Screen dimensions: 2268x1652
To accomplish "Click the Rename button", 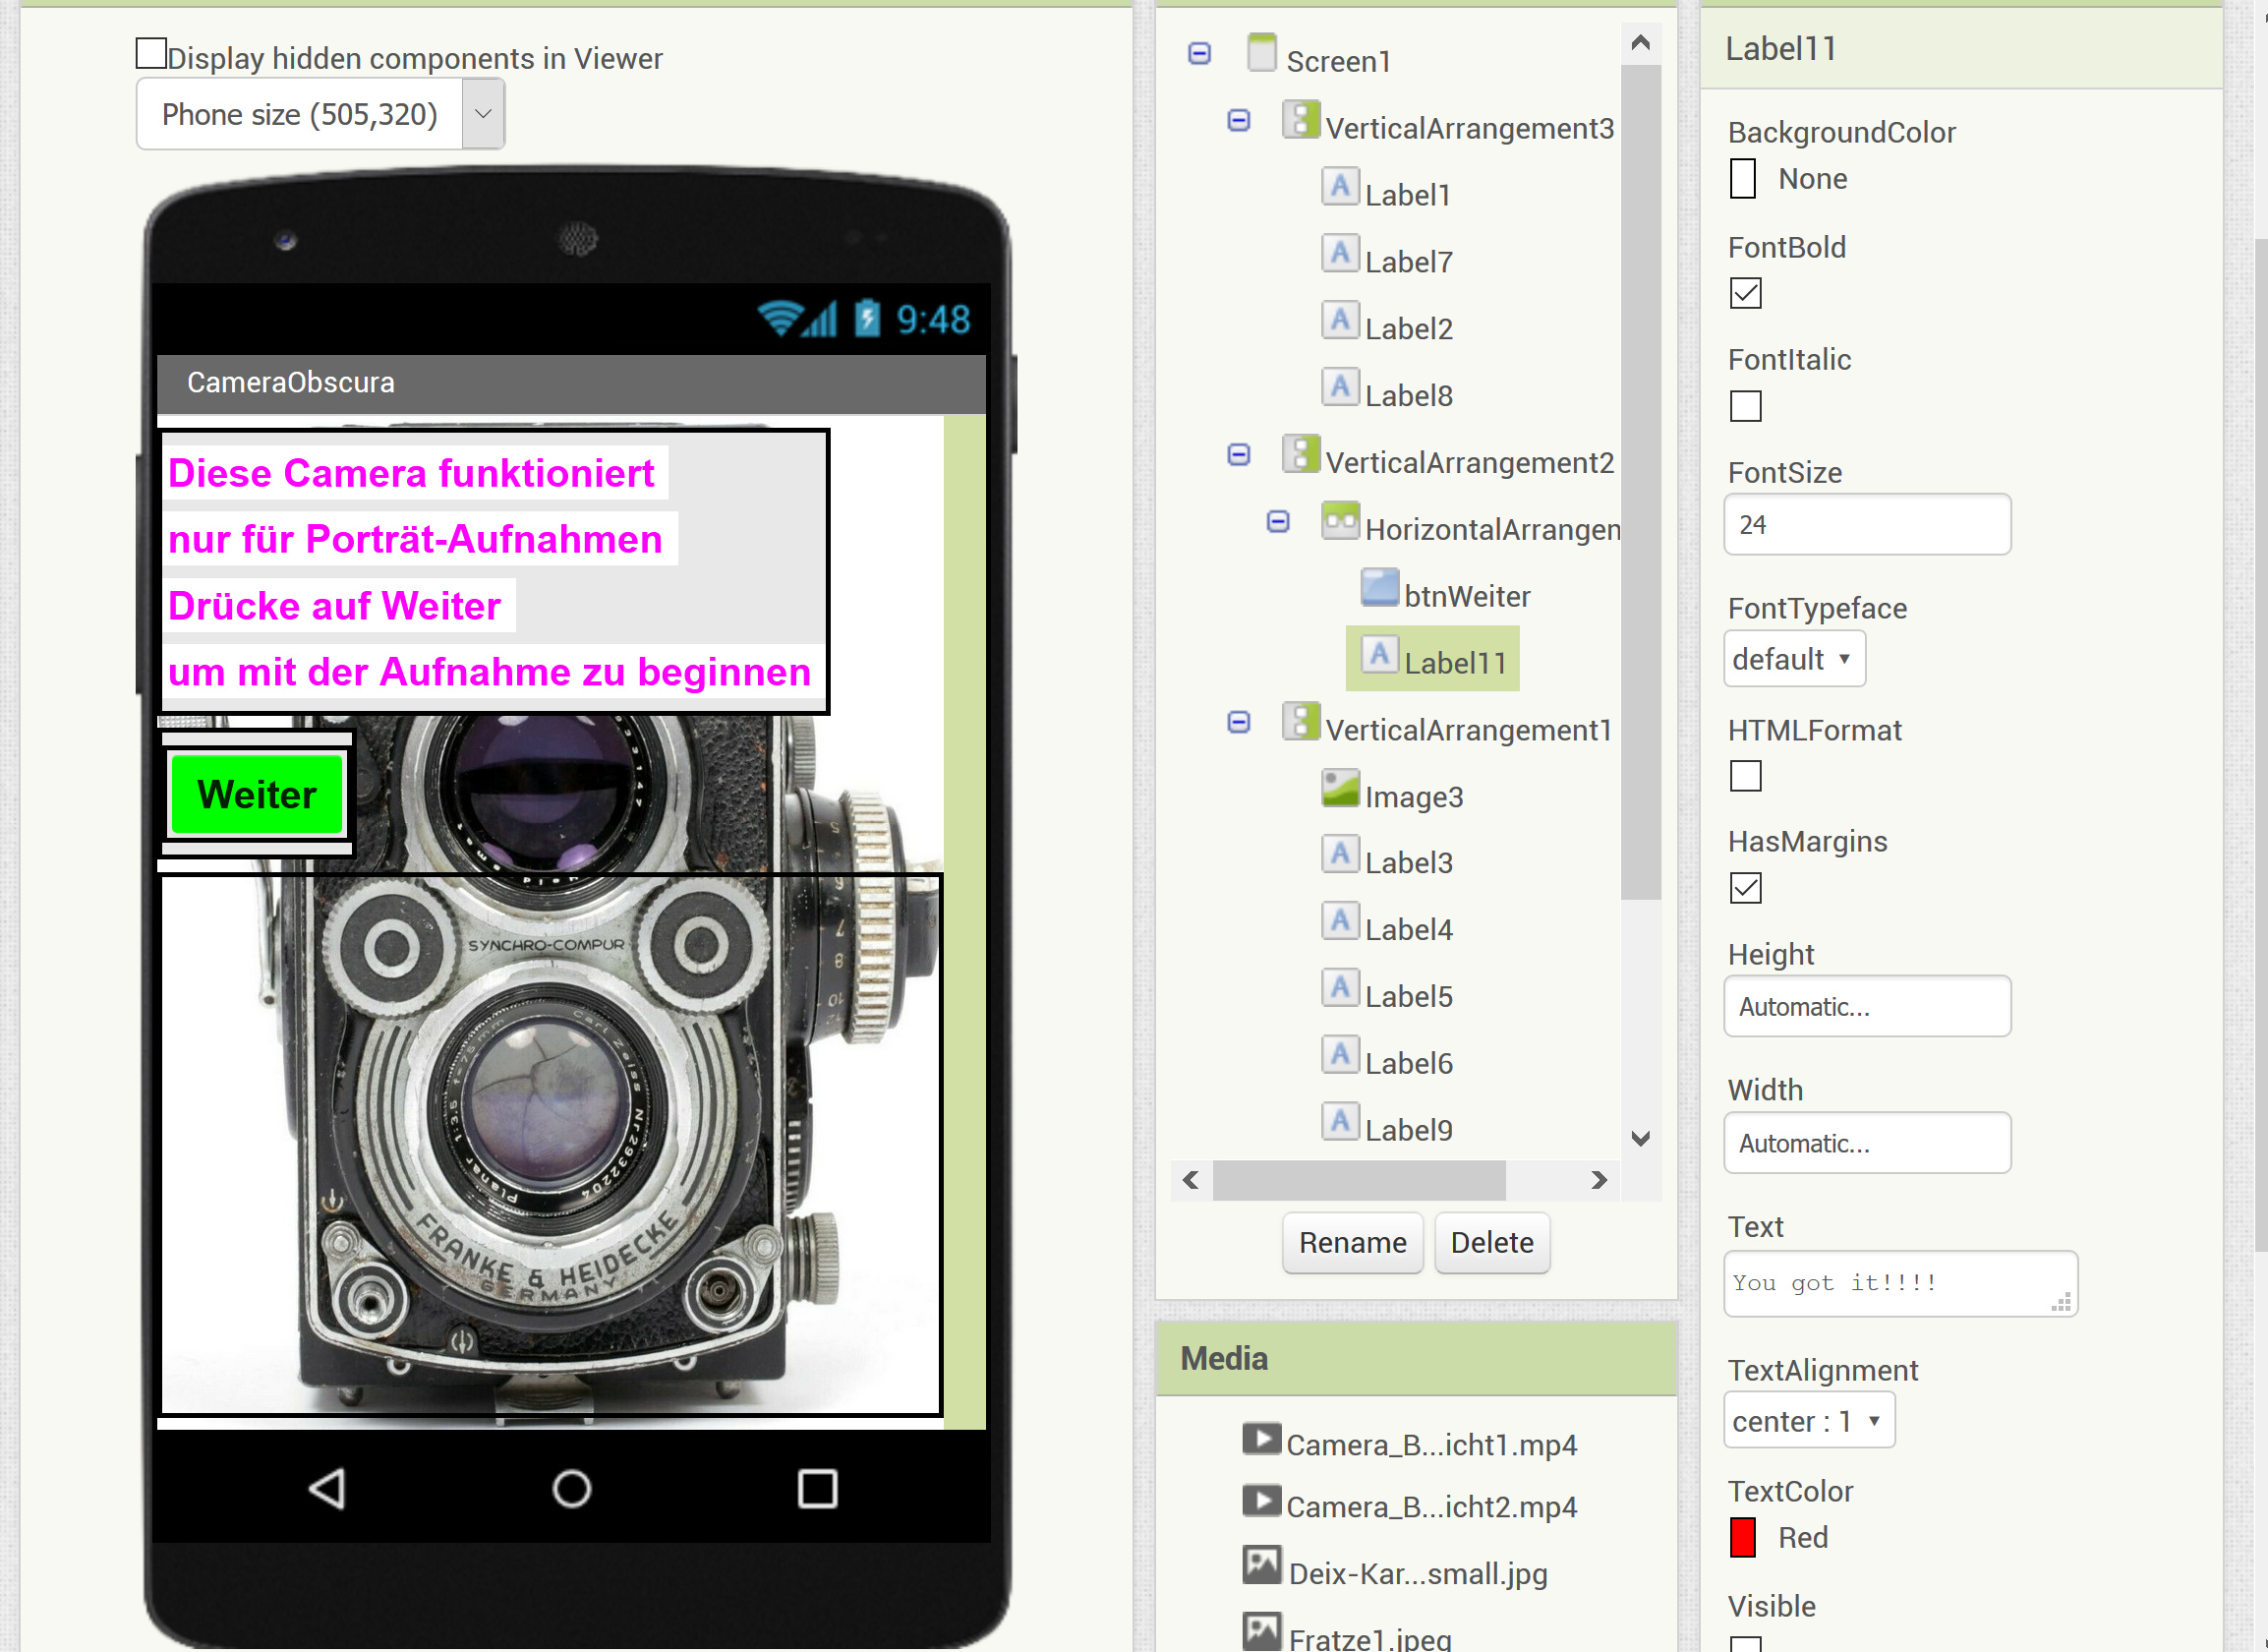I will click(x=1352, y=1242).
